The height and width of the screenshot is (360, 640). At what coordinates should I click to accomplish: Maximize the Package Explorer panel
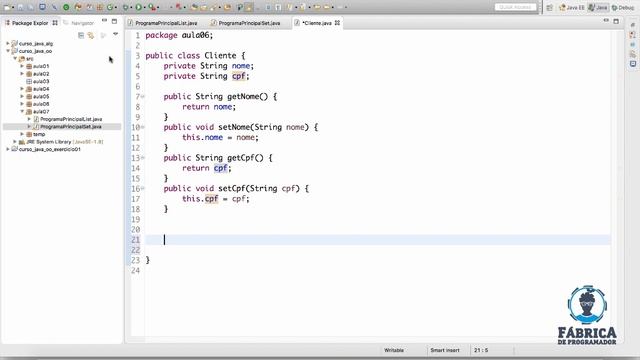114,21
